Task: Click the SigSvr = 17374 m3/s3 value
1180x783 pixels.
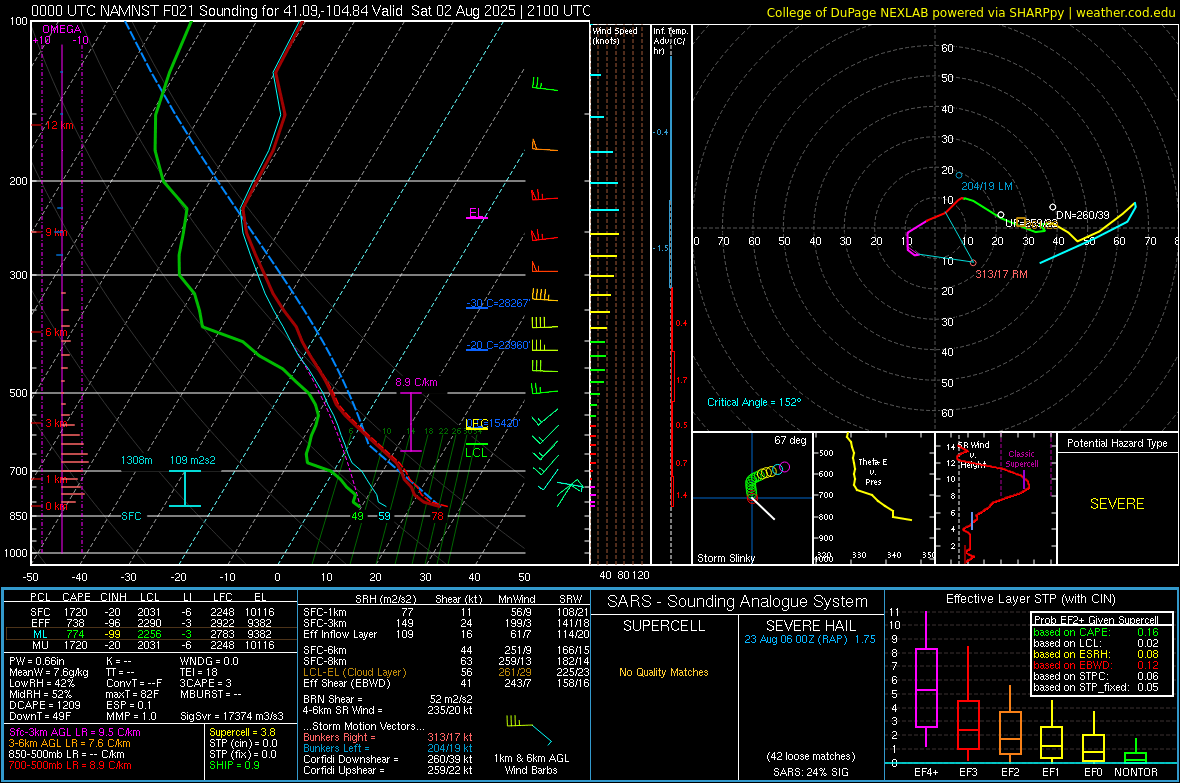Action: (232, 716)
